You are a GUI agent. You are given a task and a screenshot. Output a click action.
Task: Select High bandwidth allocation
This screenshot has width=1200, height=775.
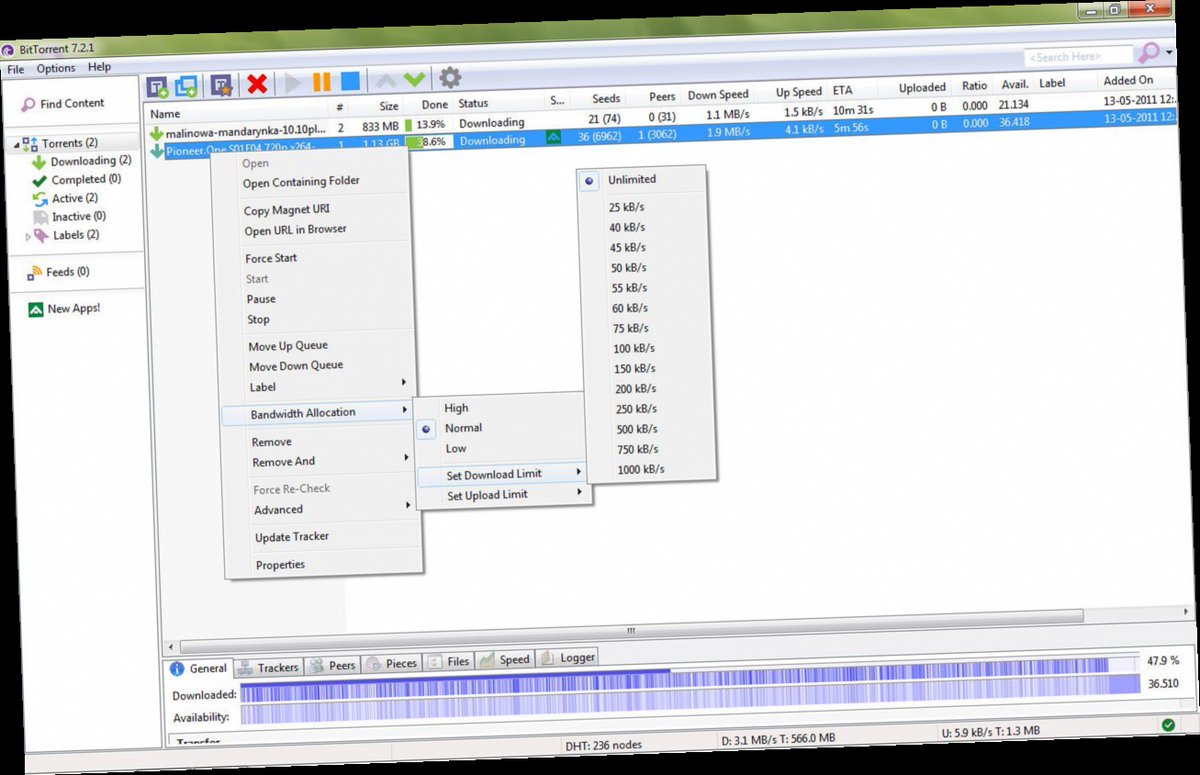pos(456,408)
